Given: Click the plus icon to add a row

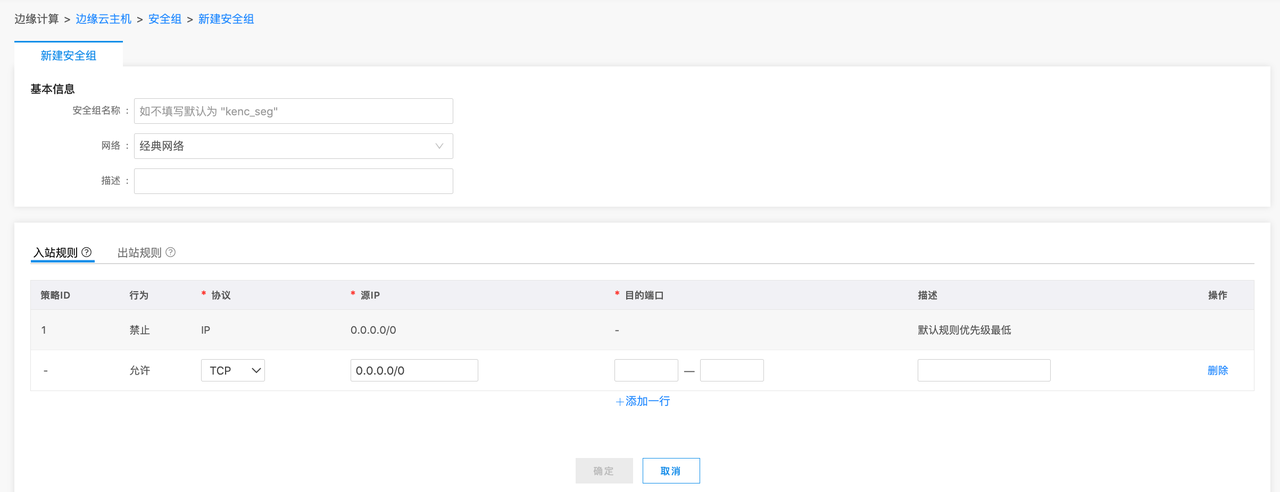Looking at the screenshot, I should tap(620, 401).
